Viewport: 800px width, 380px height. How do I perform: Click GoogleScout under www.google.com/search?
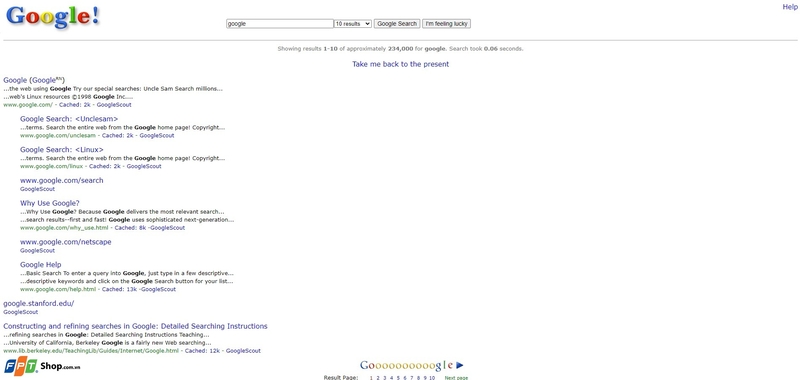click(x=37, y=189)
